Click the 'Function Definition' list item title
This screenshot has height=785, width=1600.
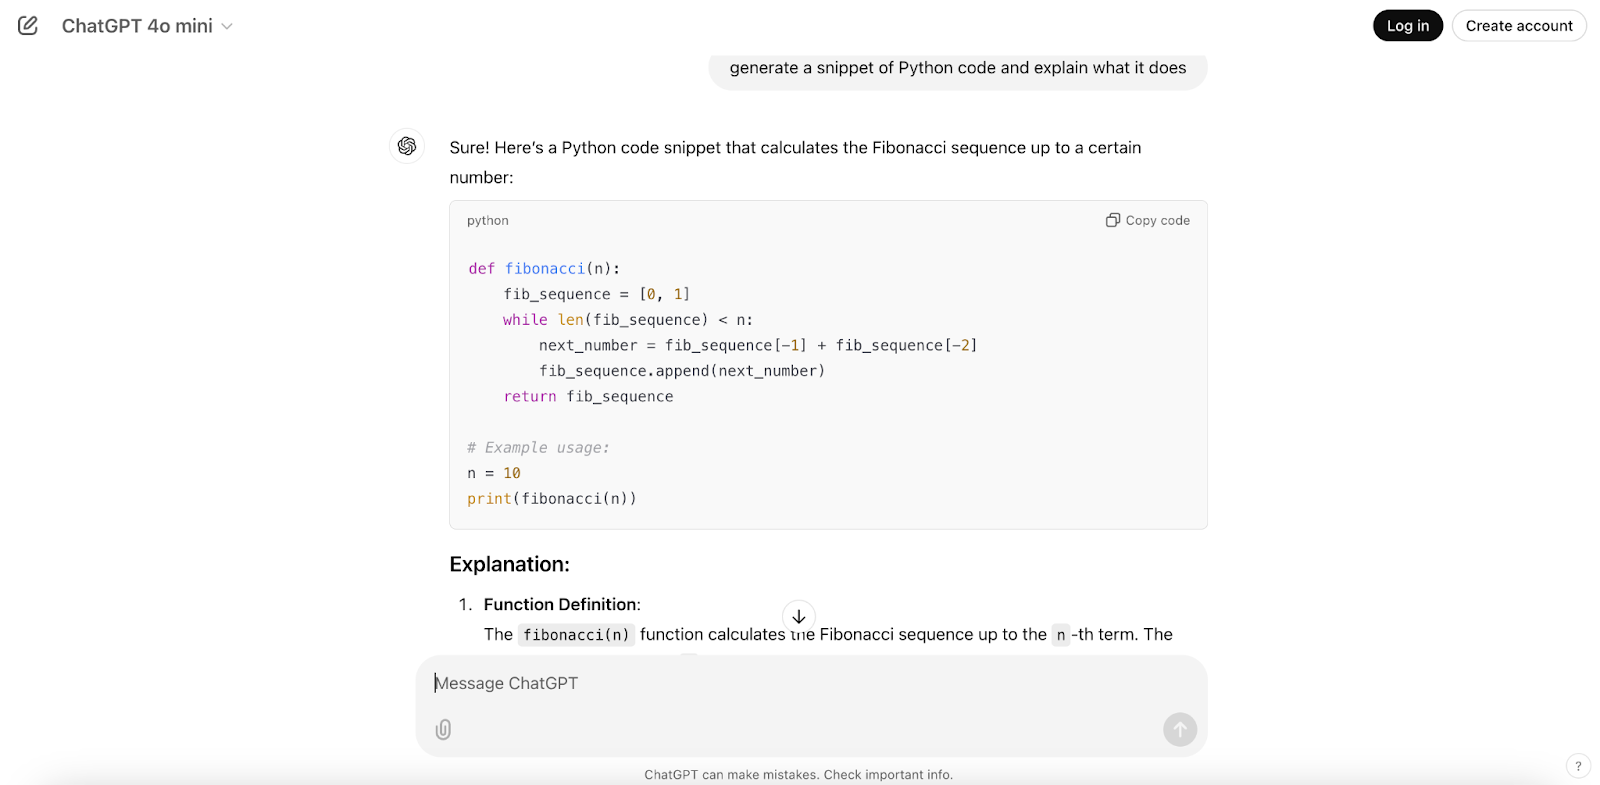click(x=561, y=604)
